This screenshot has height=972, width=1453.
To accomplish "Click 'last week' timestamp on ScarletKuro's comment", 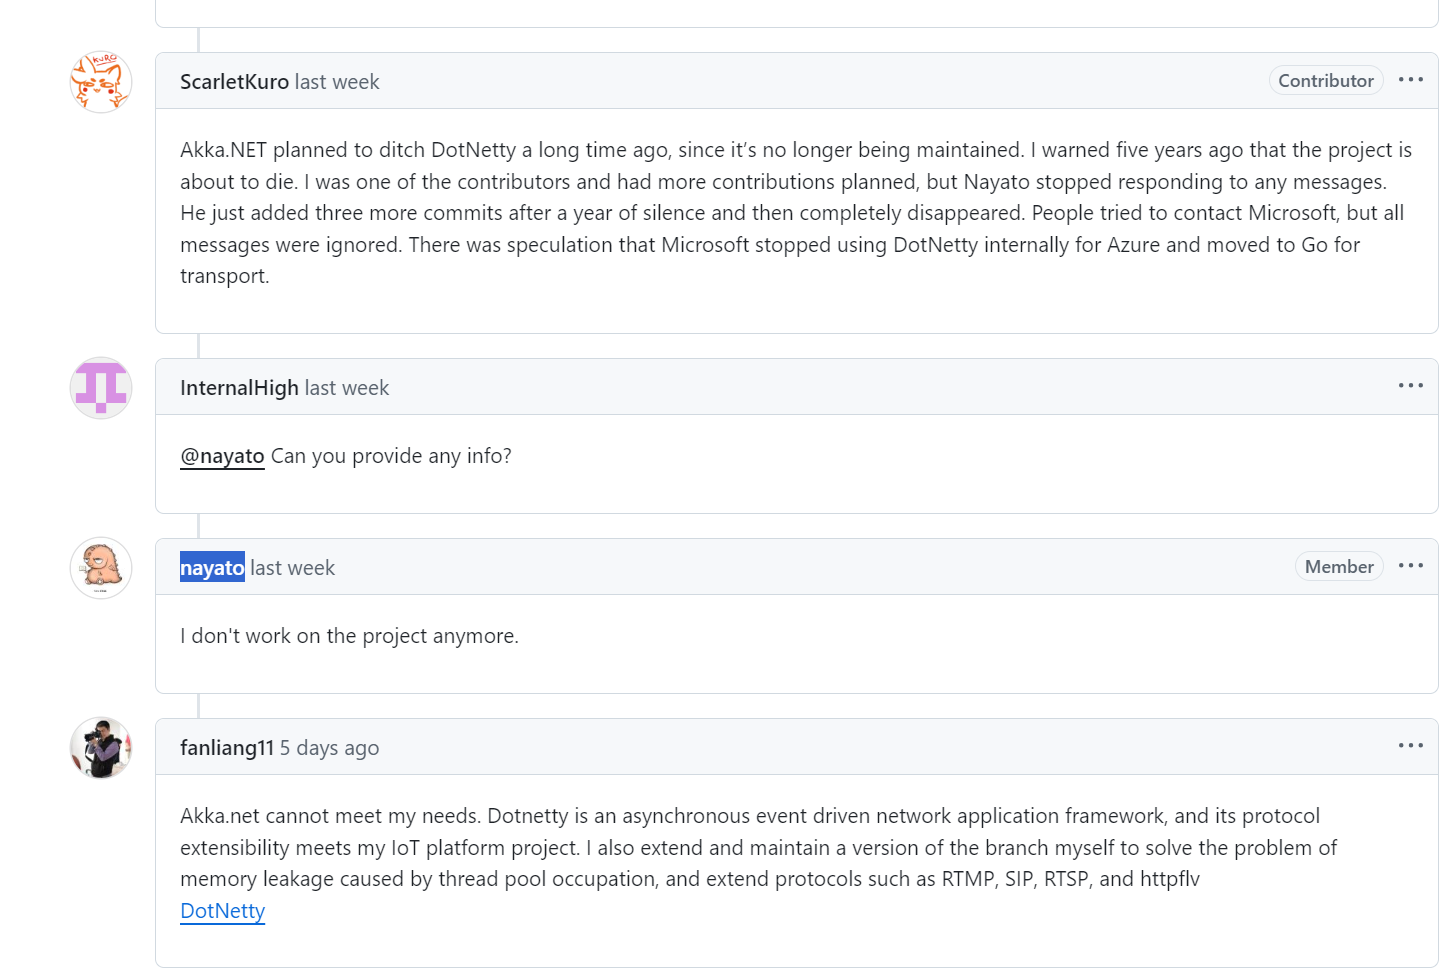I will (337, 82).
